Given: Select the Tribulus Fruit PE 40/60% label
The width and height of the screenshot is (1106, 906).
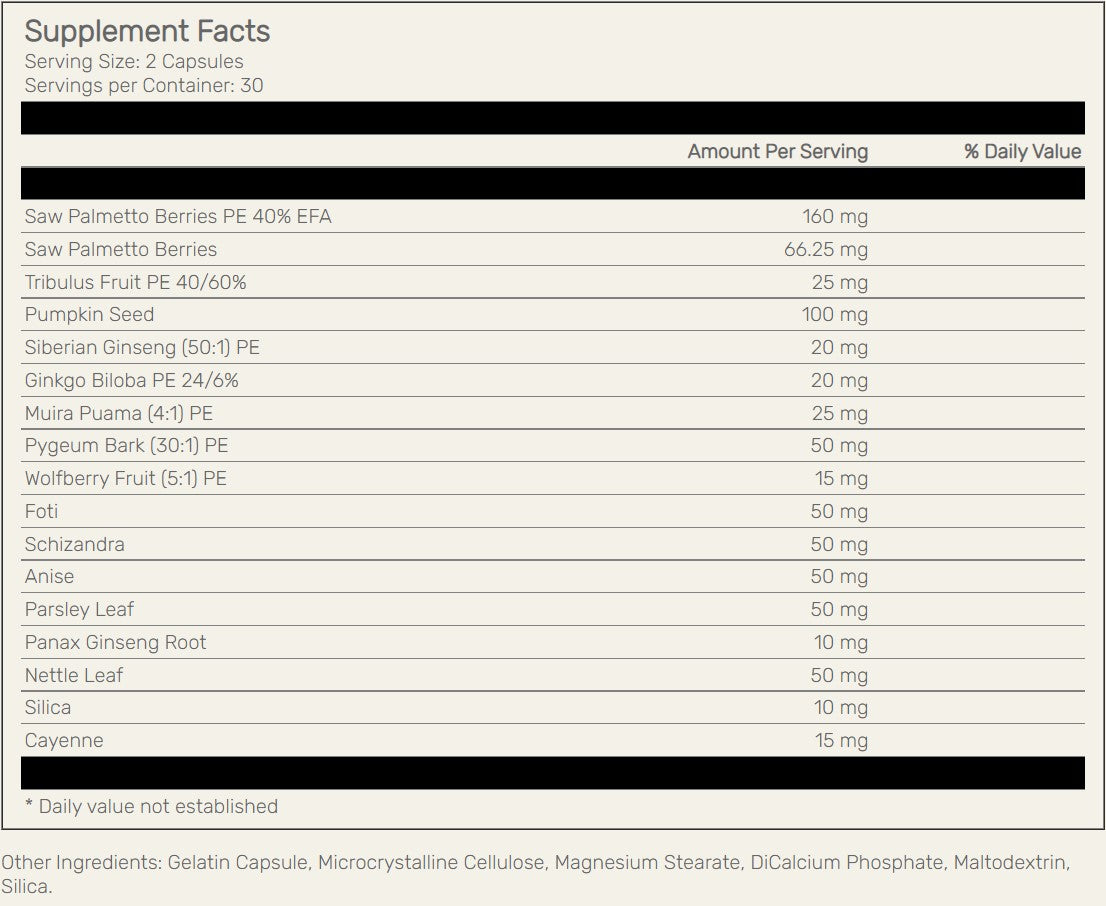Looking at the screenshot, I should coord(135,282).
